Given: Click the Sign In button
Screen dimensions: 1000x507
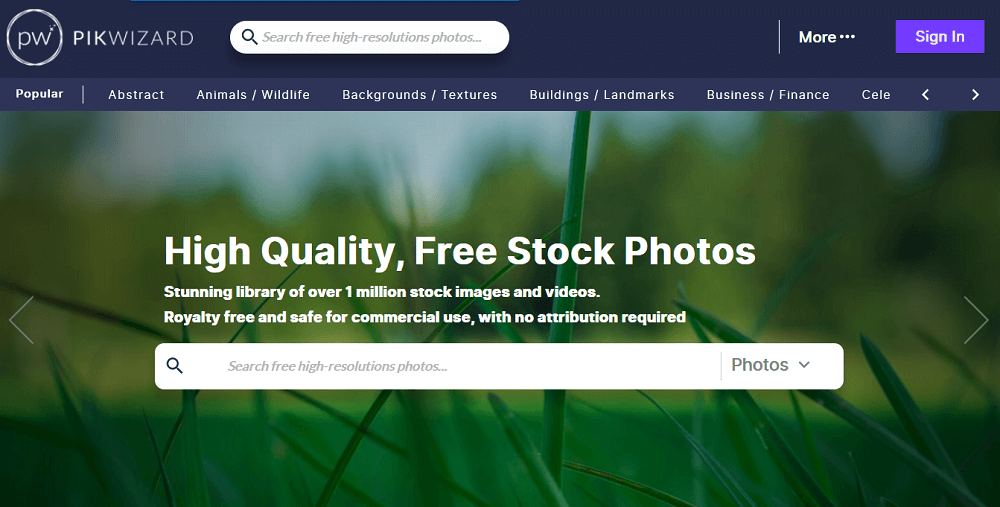Looking at the screenshot, I should (940, 36).
